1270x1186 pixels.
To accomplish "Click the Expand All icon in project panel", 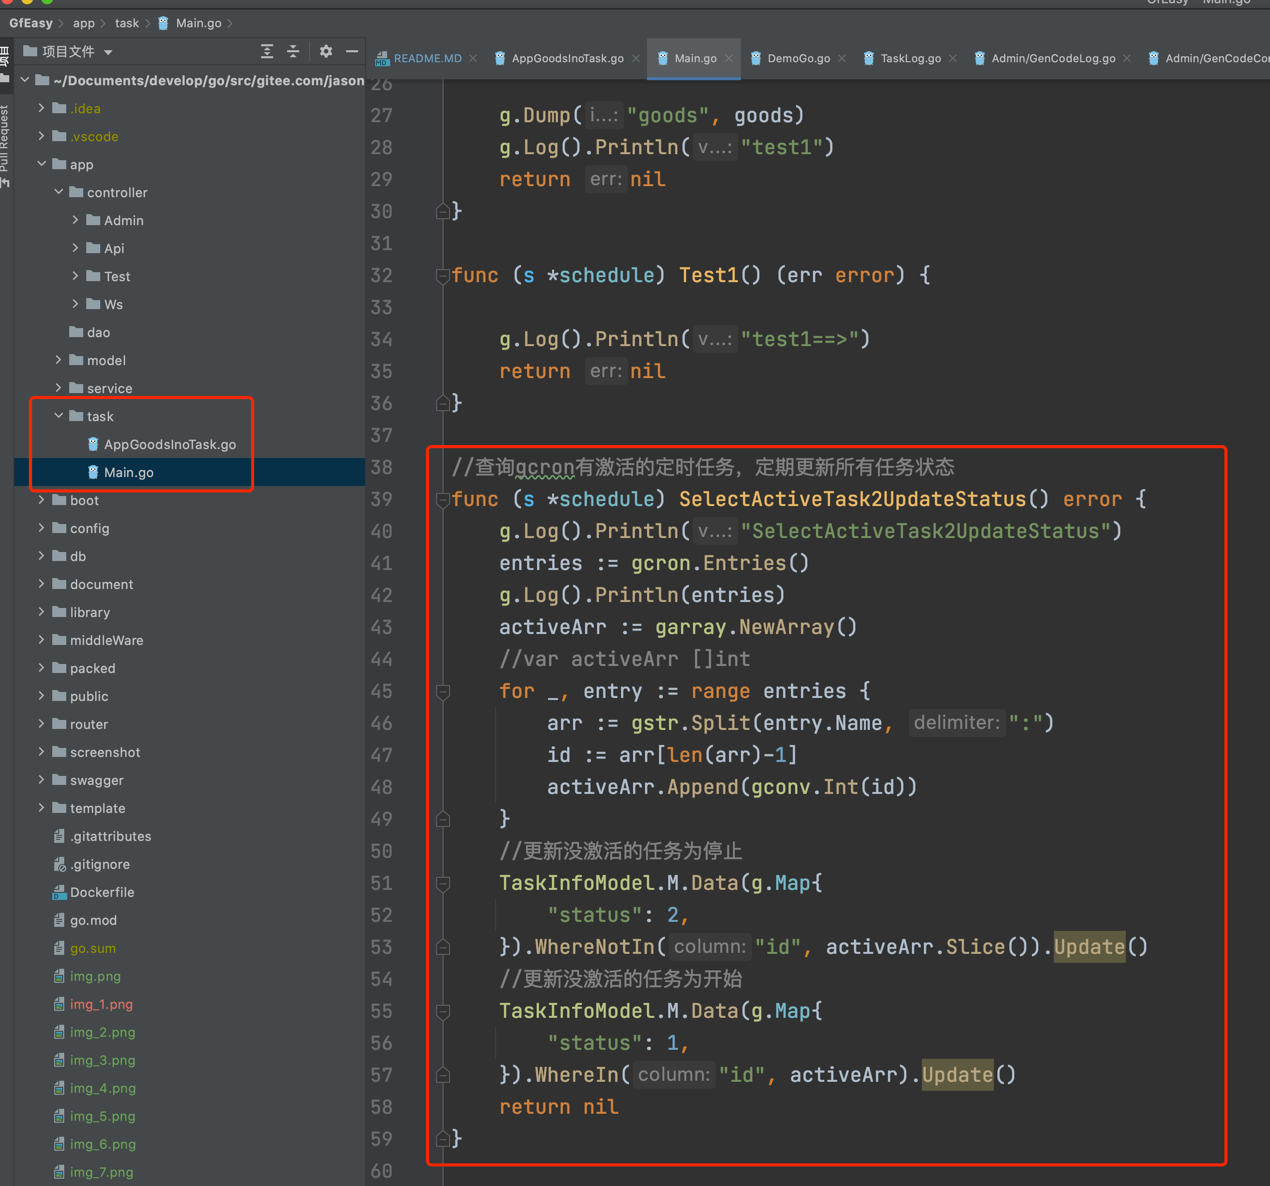I will pyautogui.click(x=267, y=51).
